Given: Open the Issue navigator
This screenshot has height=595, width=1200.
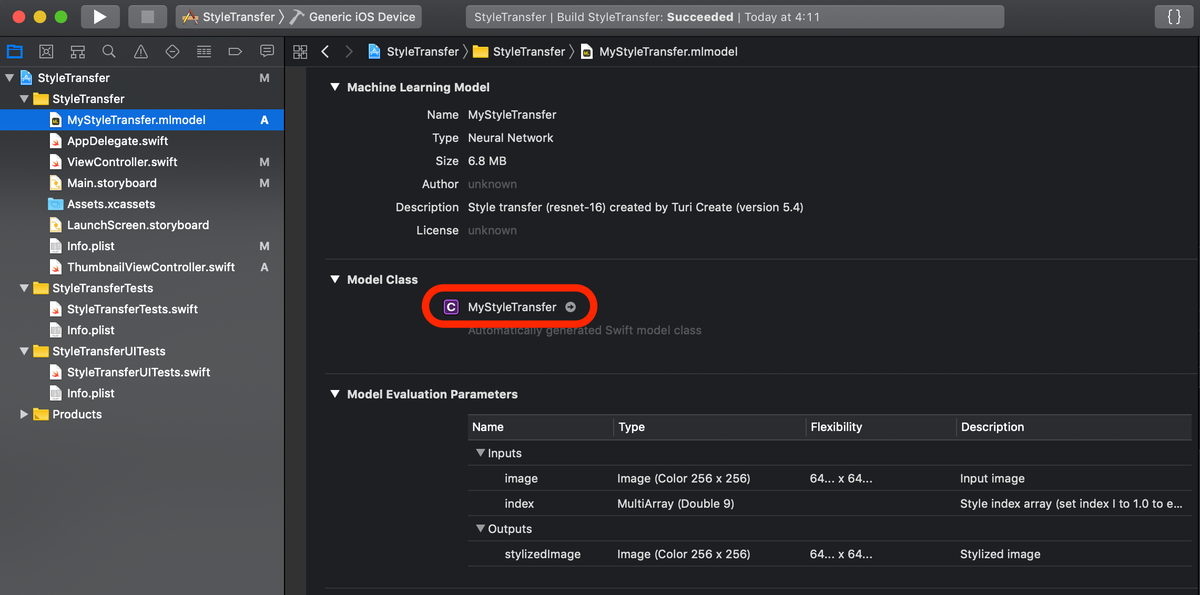Looking at the screenshot, I should point(140,51).
